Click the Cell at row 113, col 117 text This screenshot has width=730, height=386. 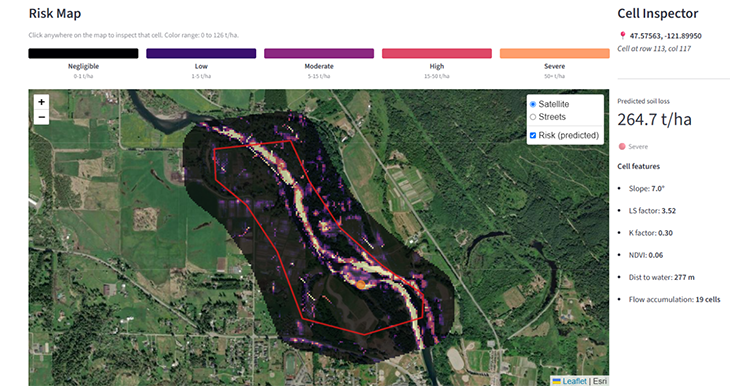pos(654,48)
